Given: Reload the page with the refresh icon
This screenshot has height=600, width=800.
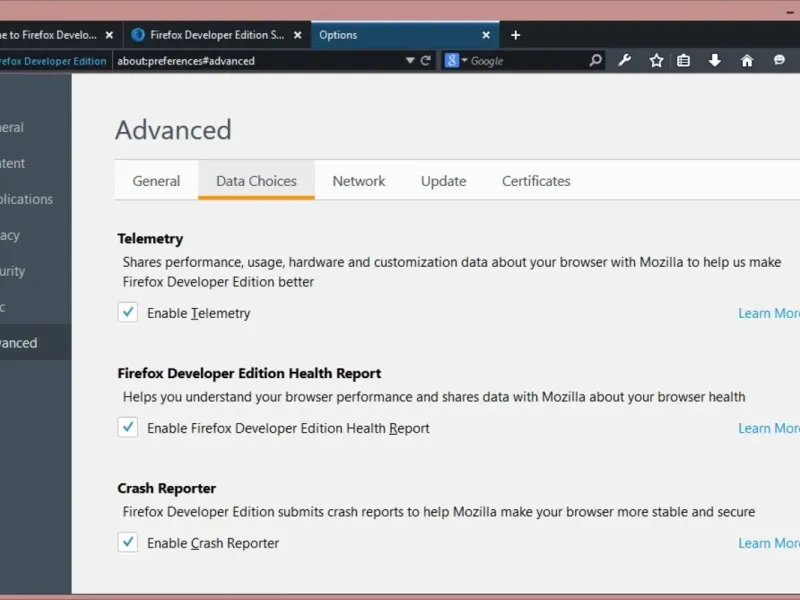Looking at the screenshot, I should pos(426,60).
